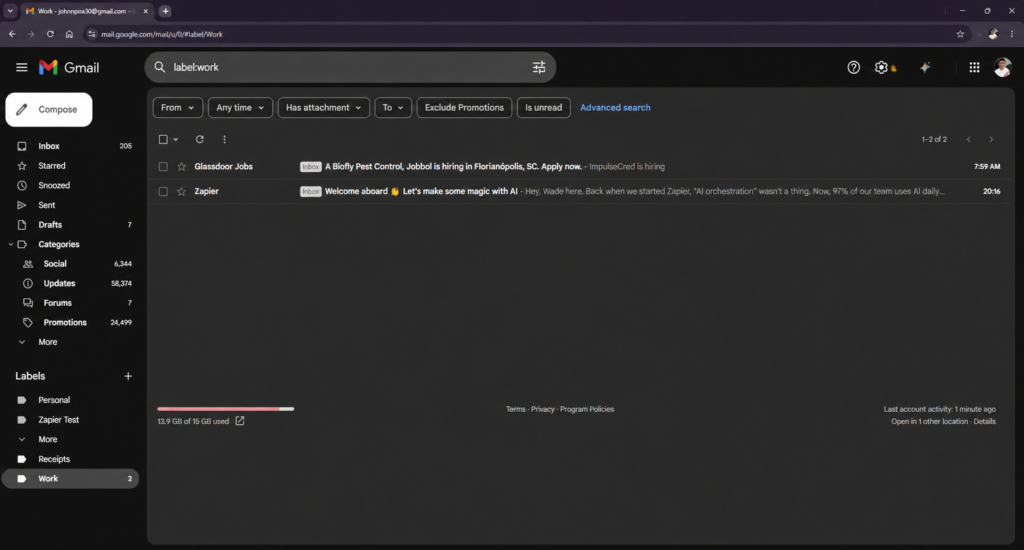The image size is (1024, 550).
Task: Star the Zapier email
Action: (x=182, y=191)
